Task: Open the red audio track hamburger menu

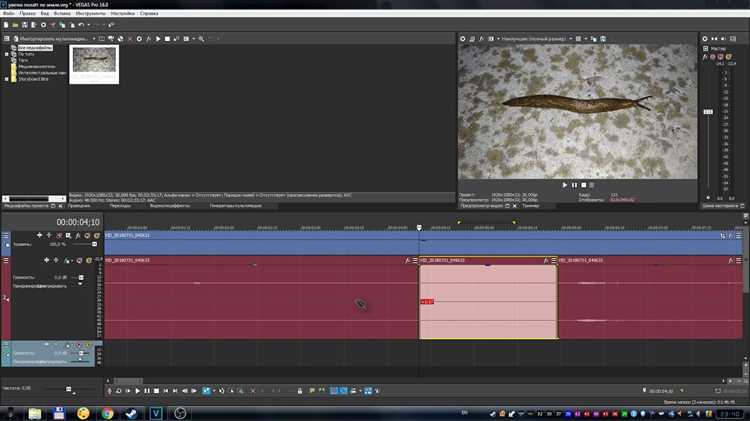Action: (6, 260)
